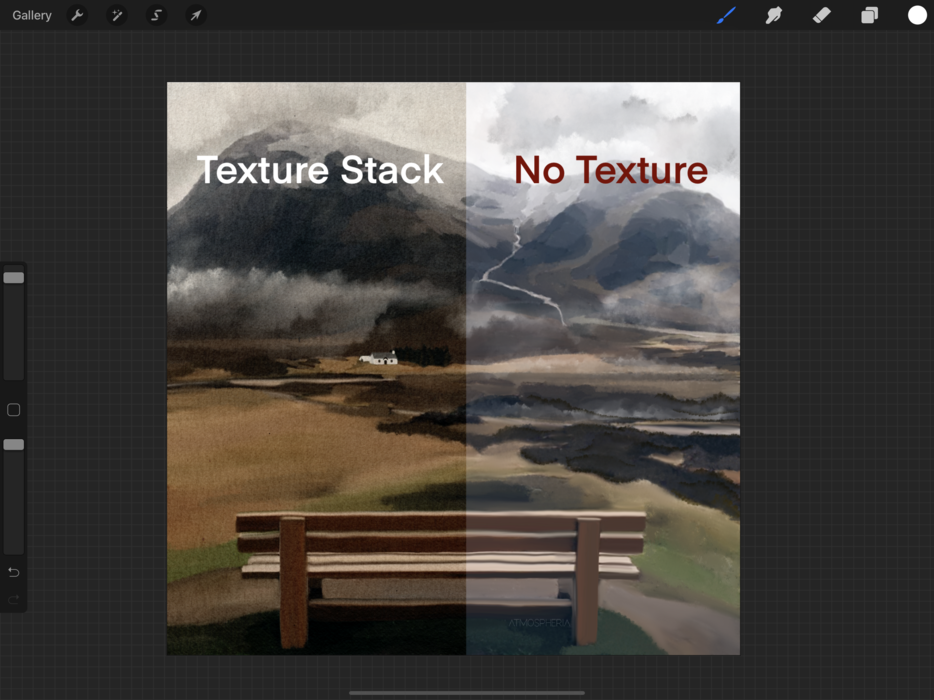Return to the Gallery

click(32, 15)
